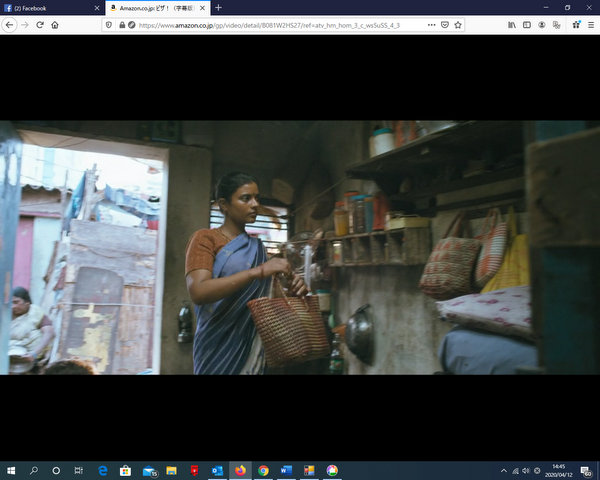This screenshot has width=600, height=480.
Task: Open red bookmark app on taskbar
Action: coord(194,470)
